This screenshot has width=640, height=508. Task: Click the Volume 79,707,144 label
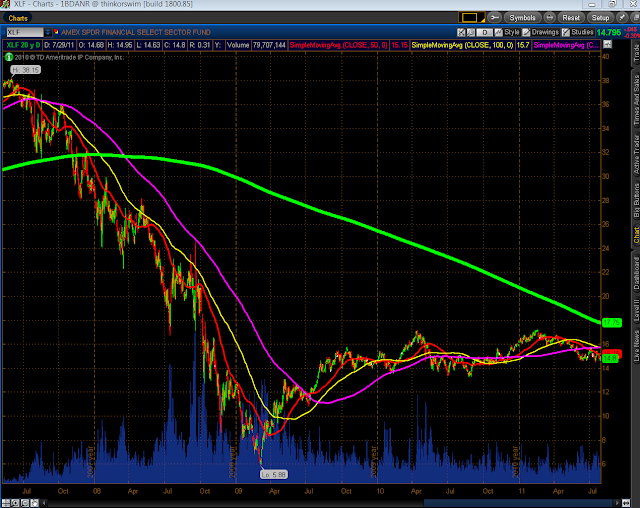(x=256, y=45)
